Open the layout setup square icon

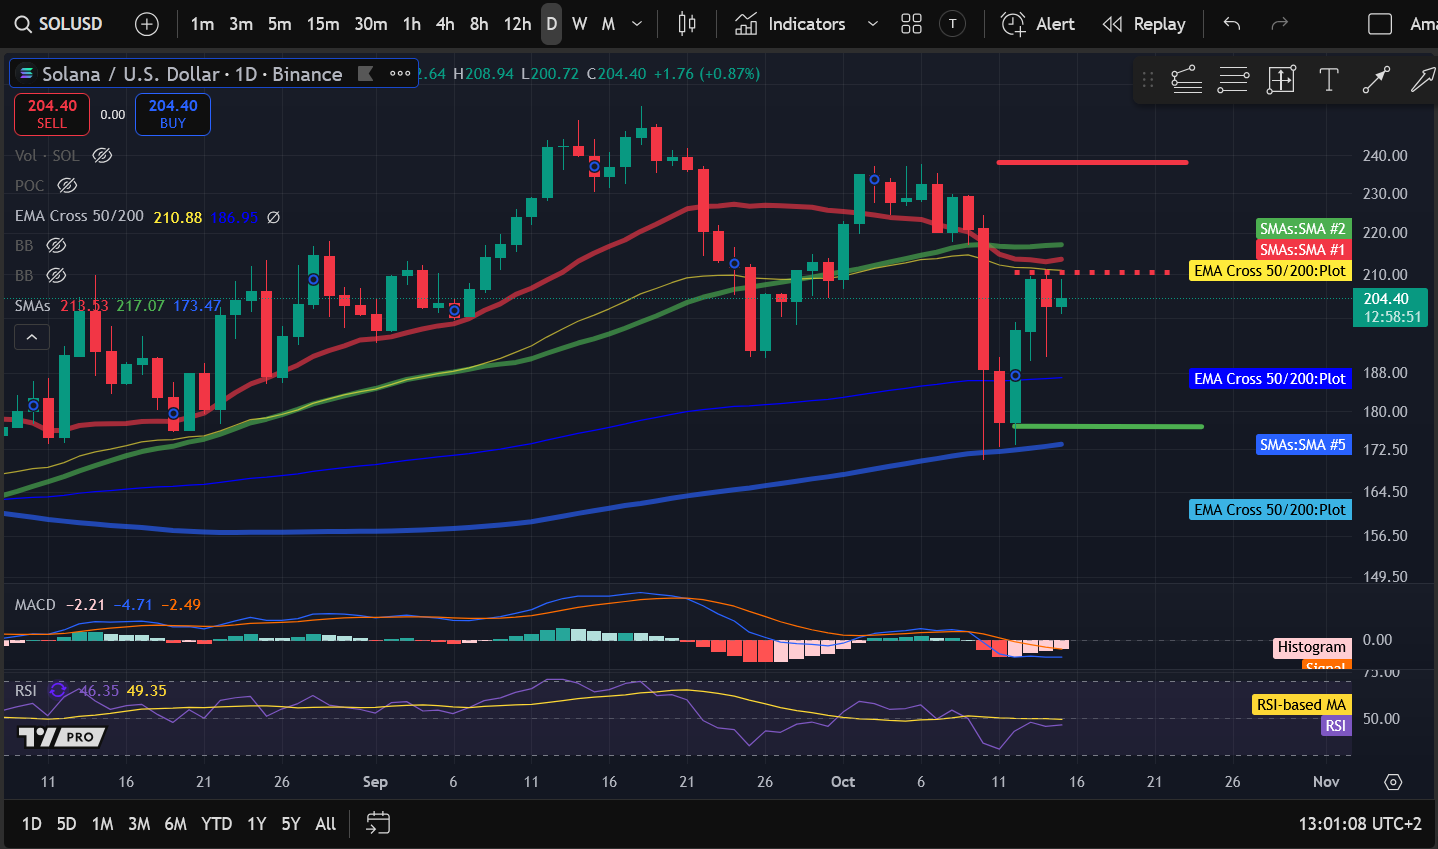click(1380, 24)
